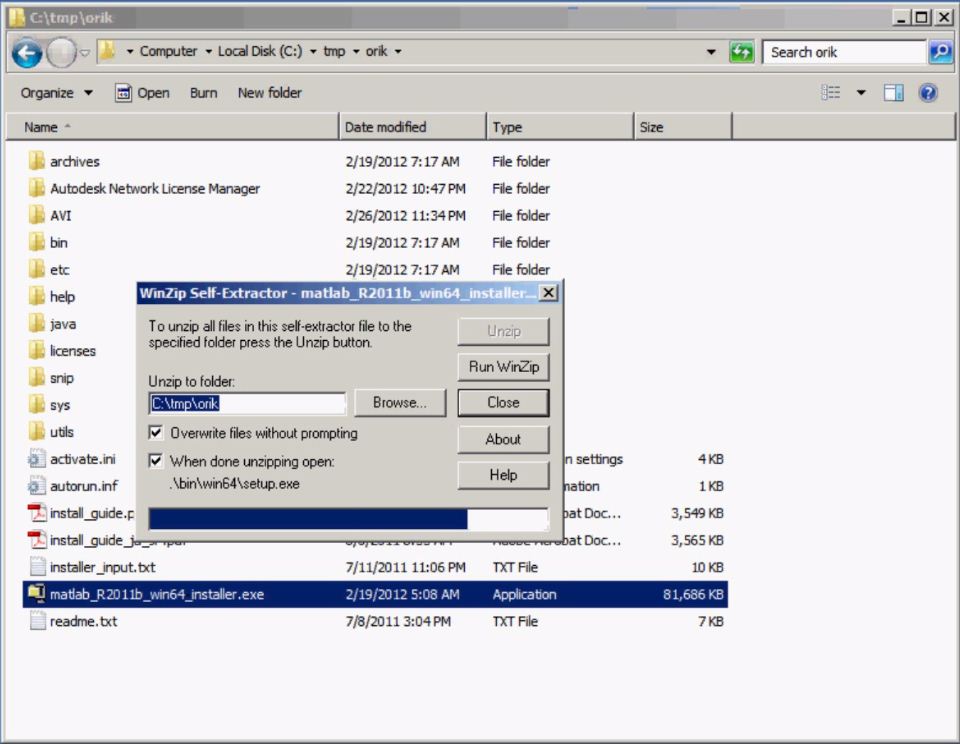Open the change view options dropdown arrow
This screenshot has height=744, width=960.
pos(861,93)
